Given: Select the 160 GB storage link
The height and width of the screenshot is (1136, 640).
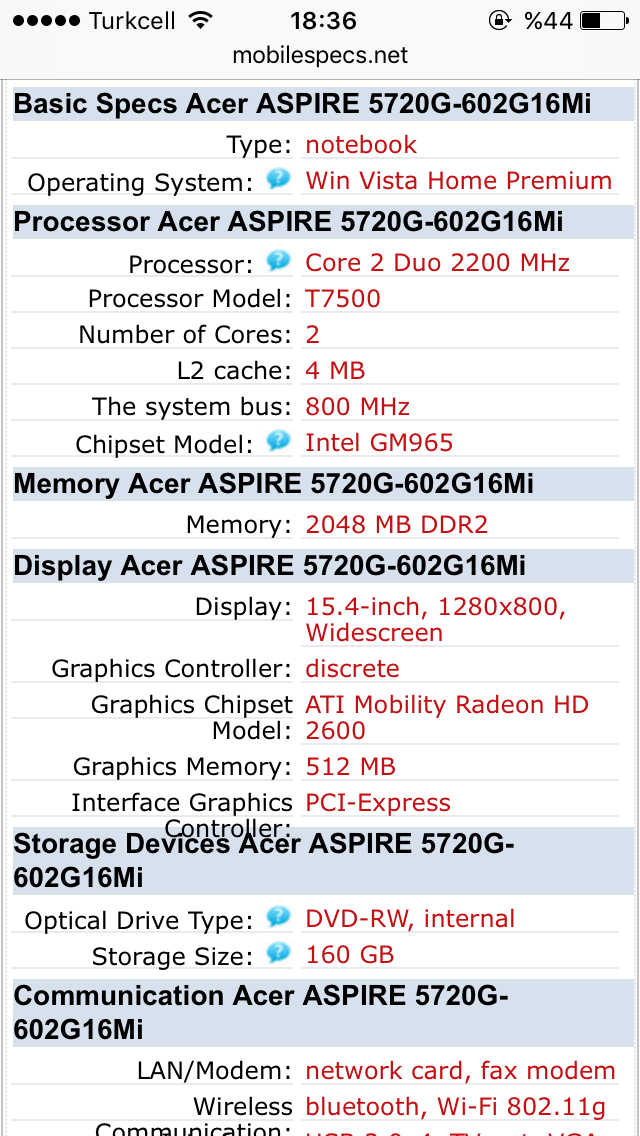Looking at the screenshot, I should tap(349, 954).
